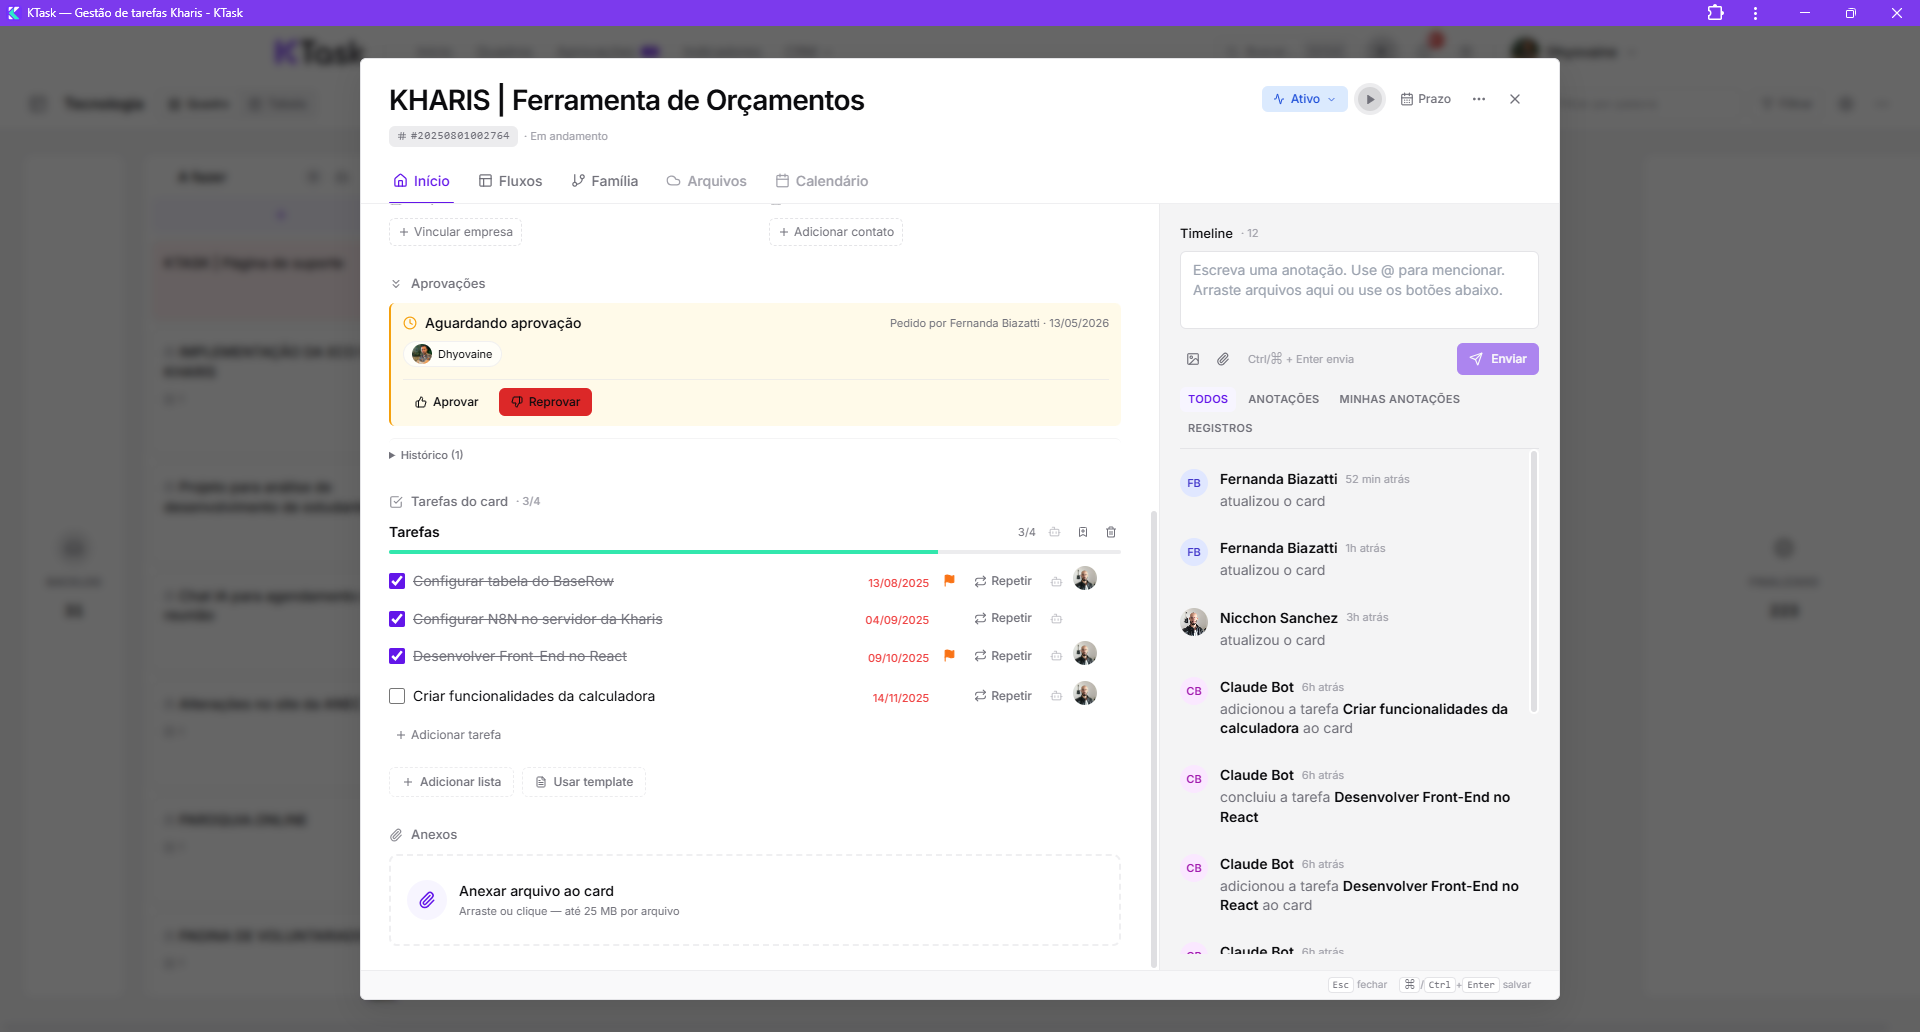Click Adicionar tarefa link
This screenshot has height=1032, width=1920.
point(448,735)
